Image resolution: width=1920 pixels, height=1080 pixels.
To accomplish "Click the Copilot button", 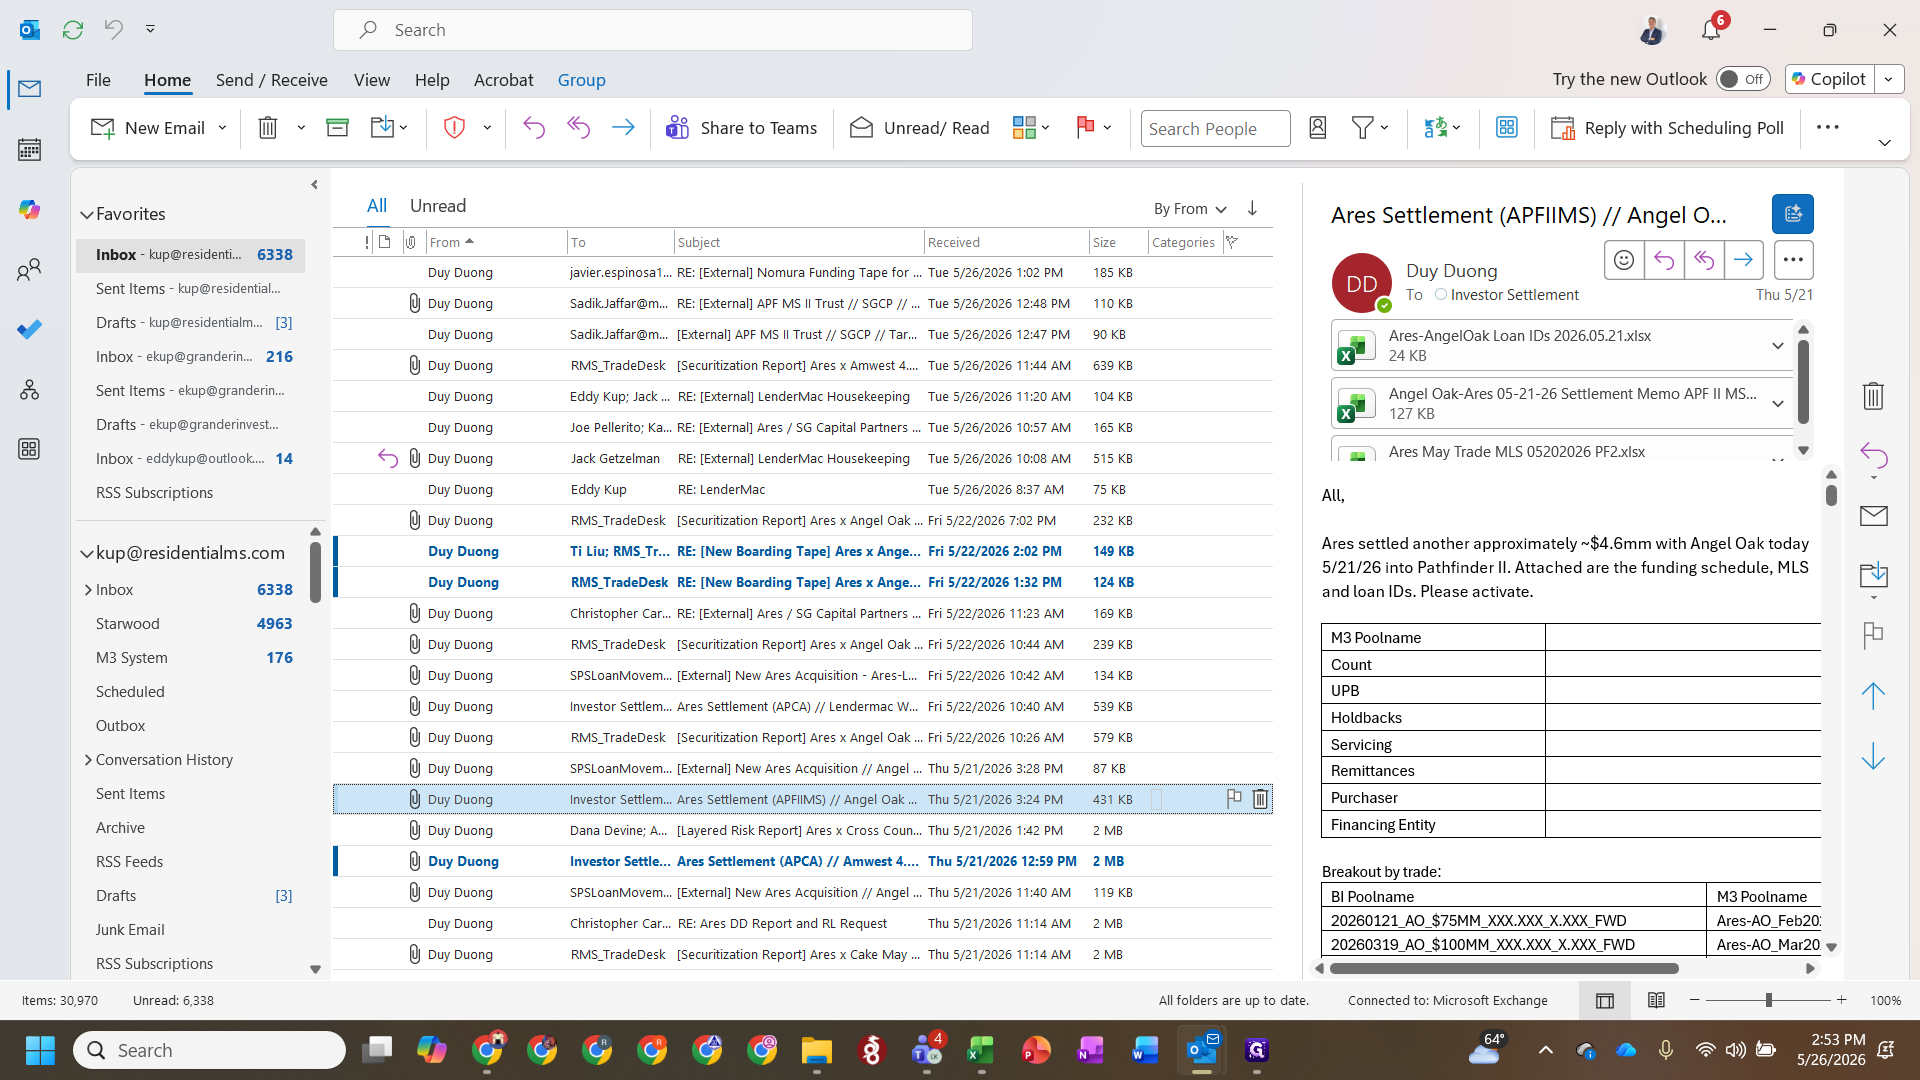I will [x=1829, y=79].
